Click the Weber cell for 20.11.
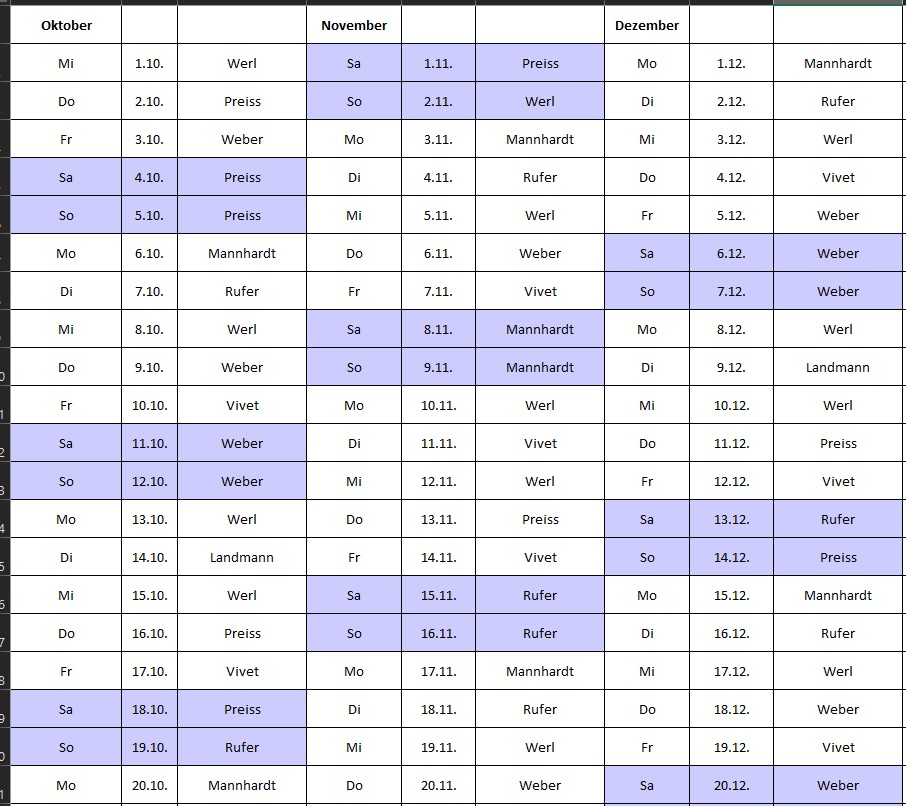The width and height of the screenshot is (906, 806). point(540,785)
